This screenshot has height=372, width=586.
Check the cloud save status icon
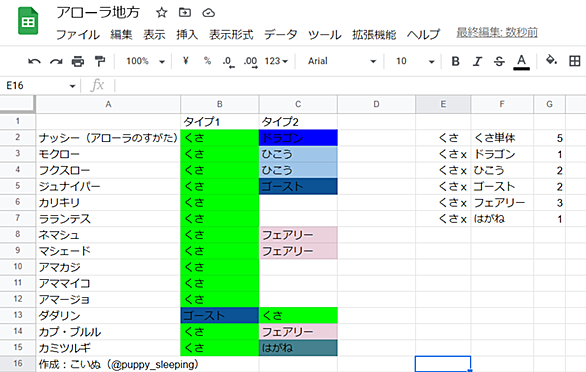pos(209,13)
